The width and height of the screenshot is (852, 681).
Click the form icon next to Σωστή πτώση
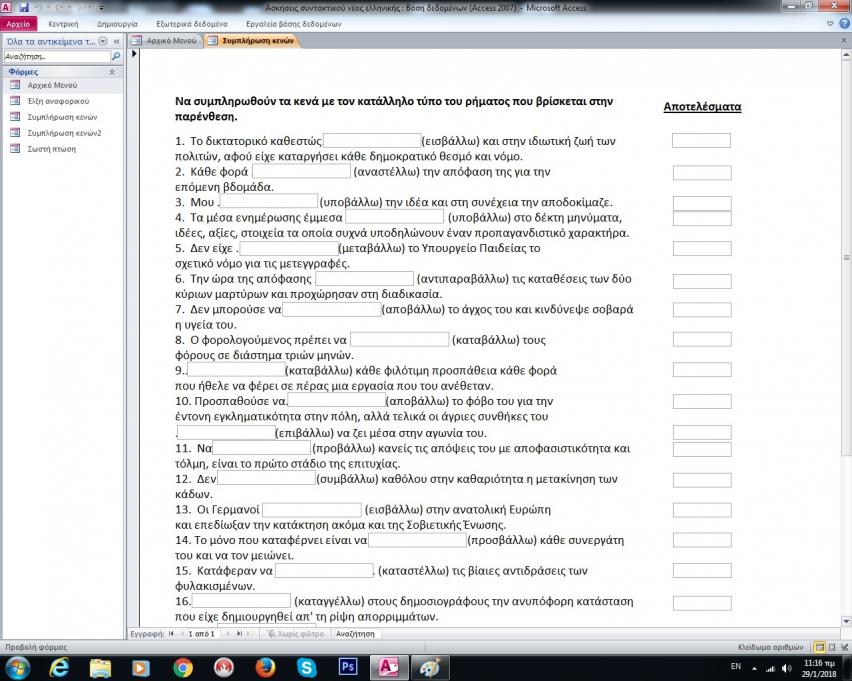(15, 148)
